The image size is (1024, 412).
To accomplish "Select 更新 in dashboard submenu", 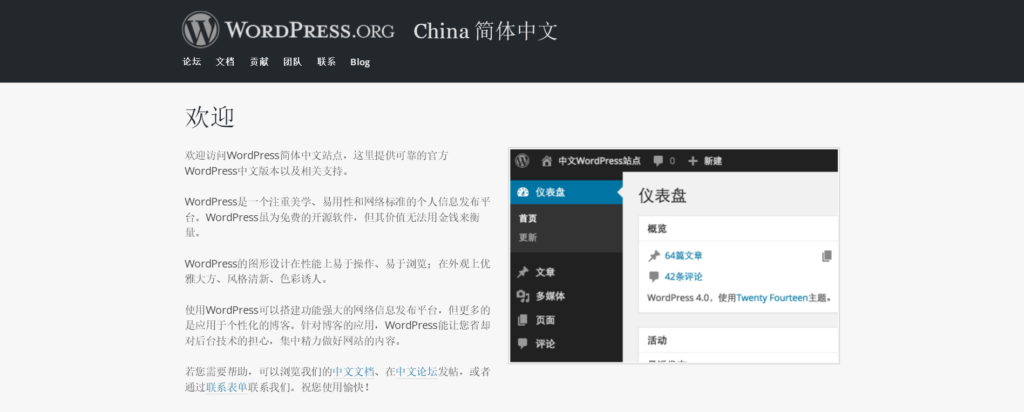I will pos(528,238).
